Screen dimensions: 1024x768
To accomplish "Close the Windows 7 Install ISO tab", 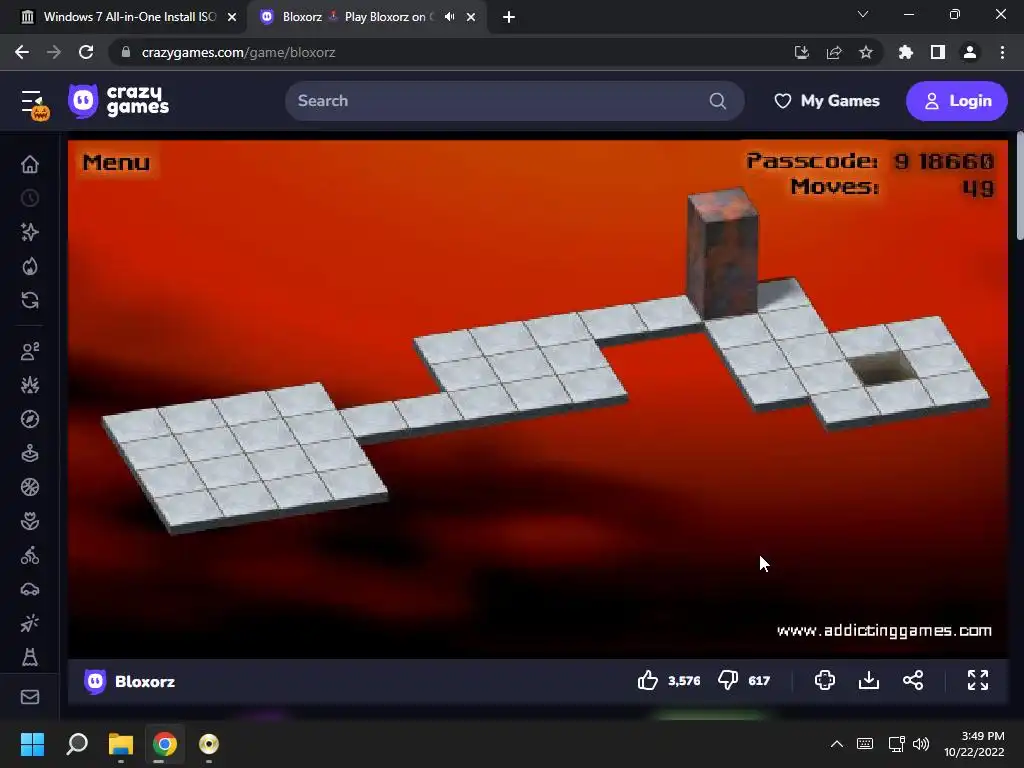I will pyautogui.click(x=232, y=17).
